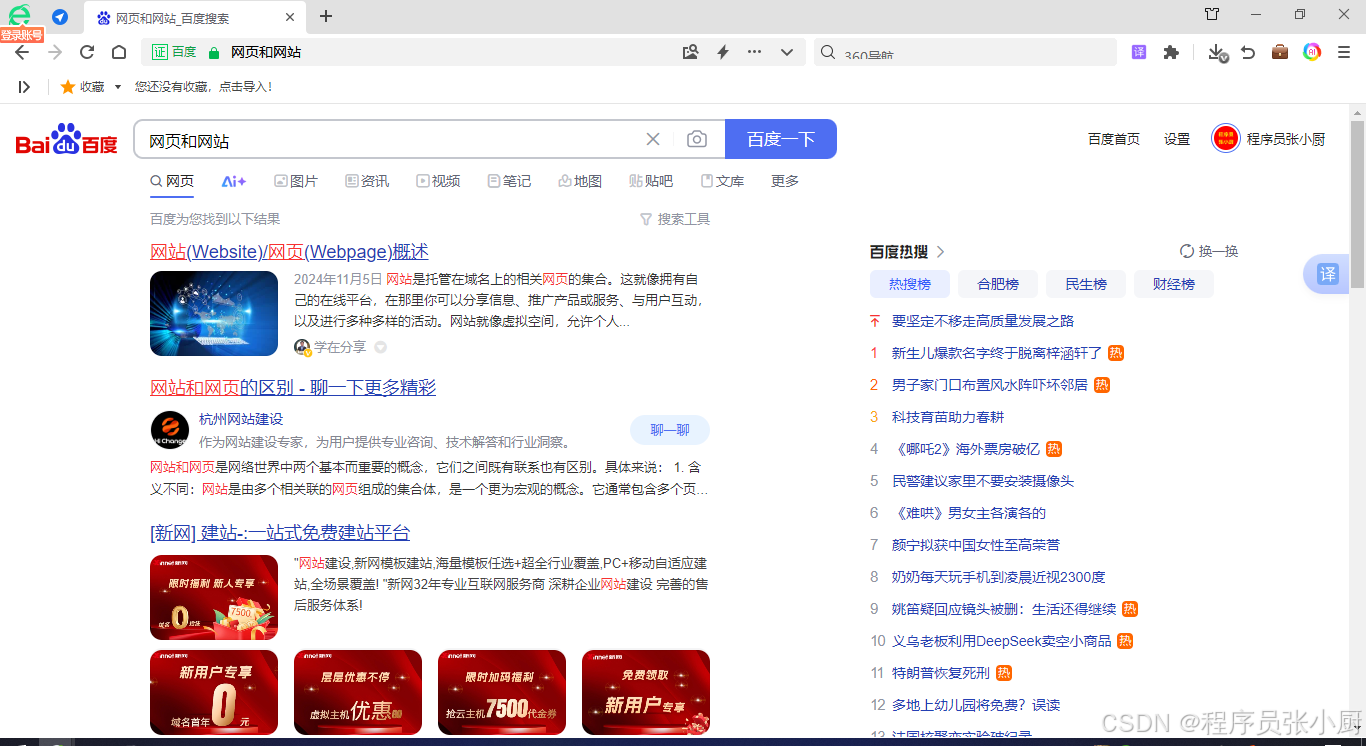1366x746 pixels.
Task: Click the floating 译 translate button
Action: 1327,274
